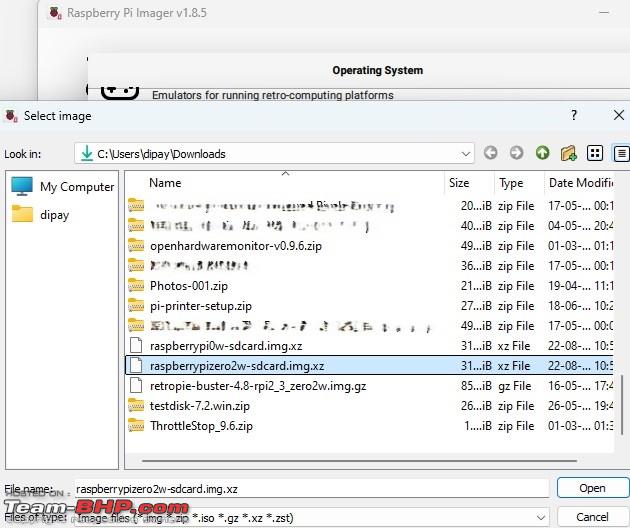Click the Open button
The image size is (630, 528).
[593, 488]
